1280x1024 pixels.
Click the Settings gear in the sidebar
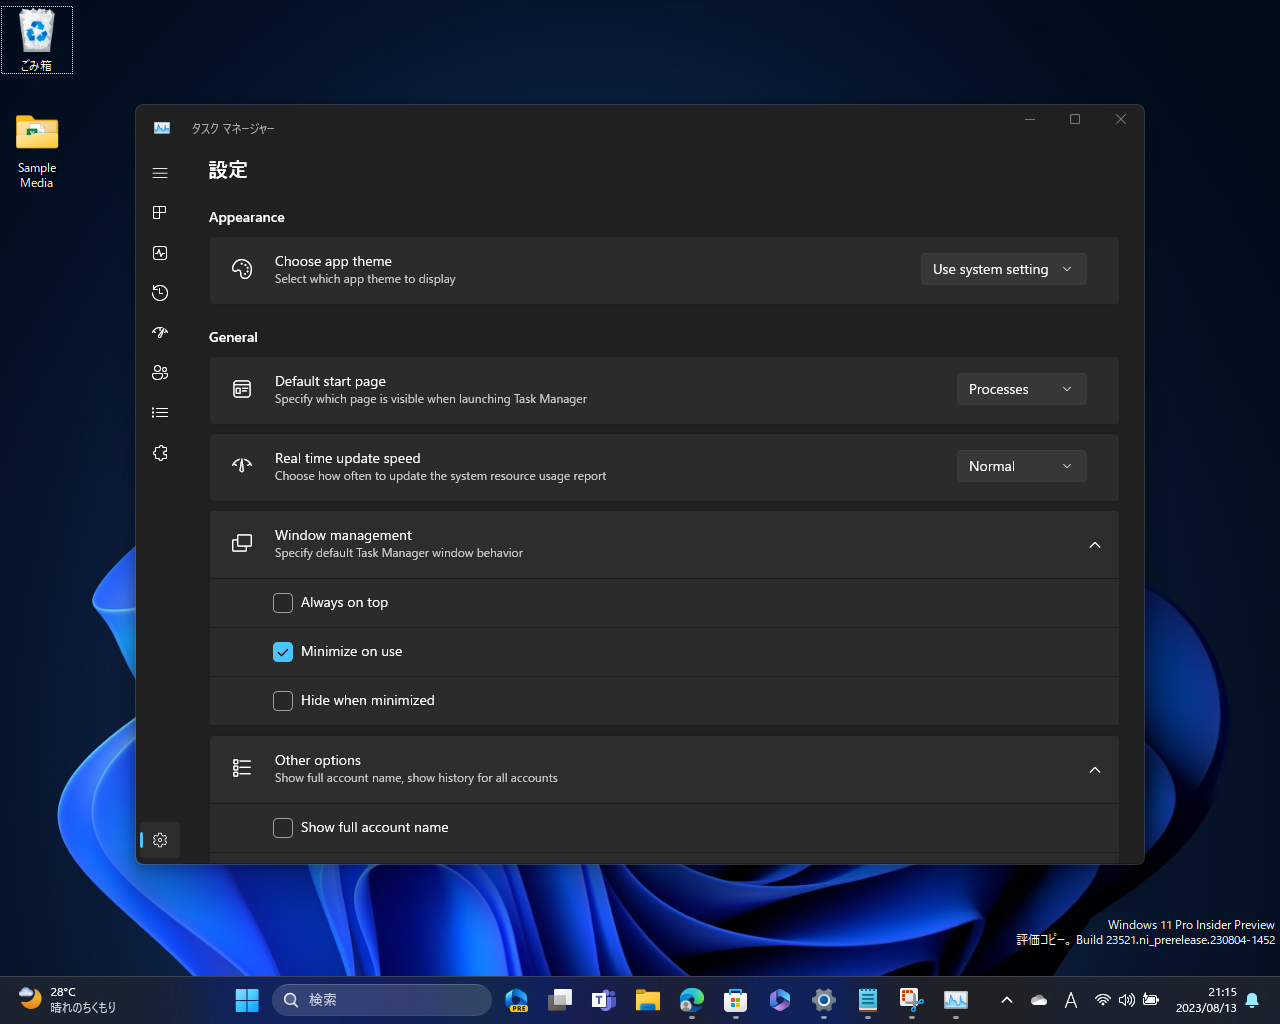160,840
